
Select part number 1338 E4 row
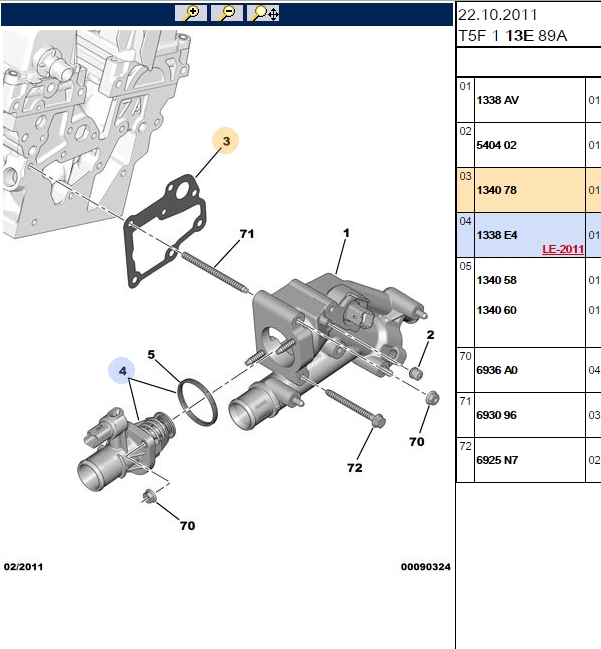point(529,235)
